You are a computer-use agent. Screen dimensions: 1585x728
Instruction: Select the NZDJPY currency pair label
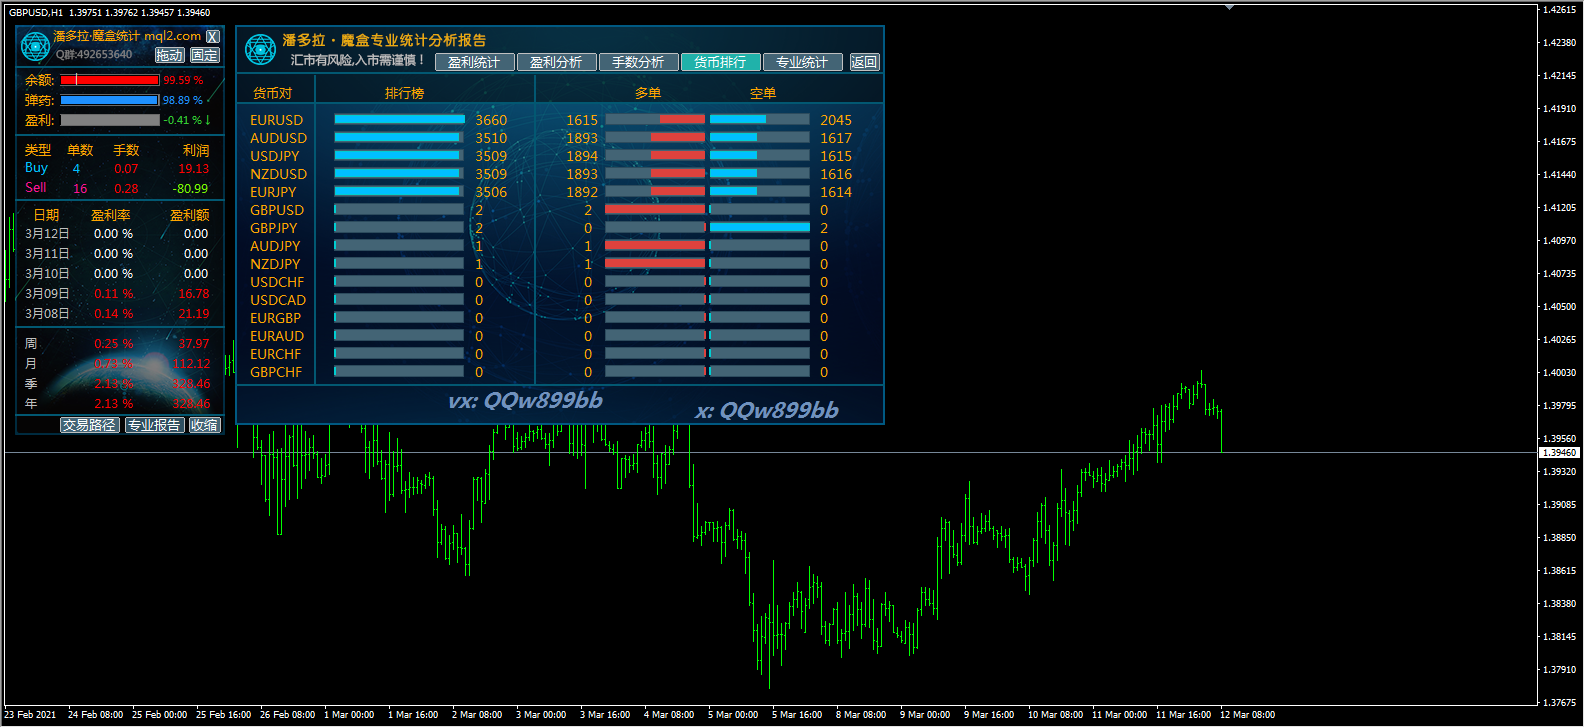click(275, 264)
